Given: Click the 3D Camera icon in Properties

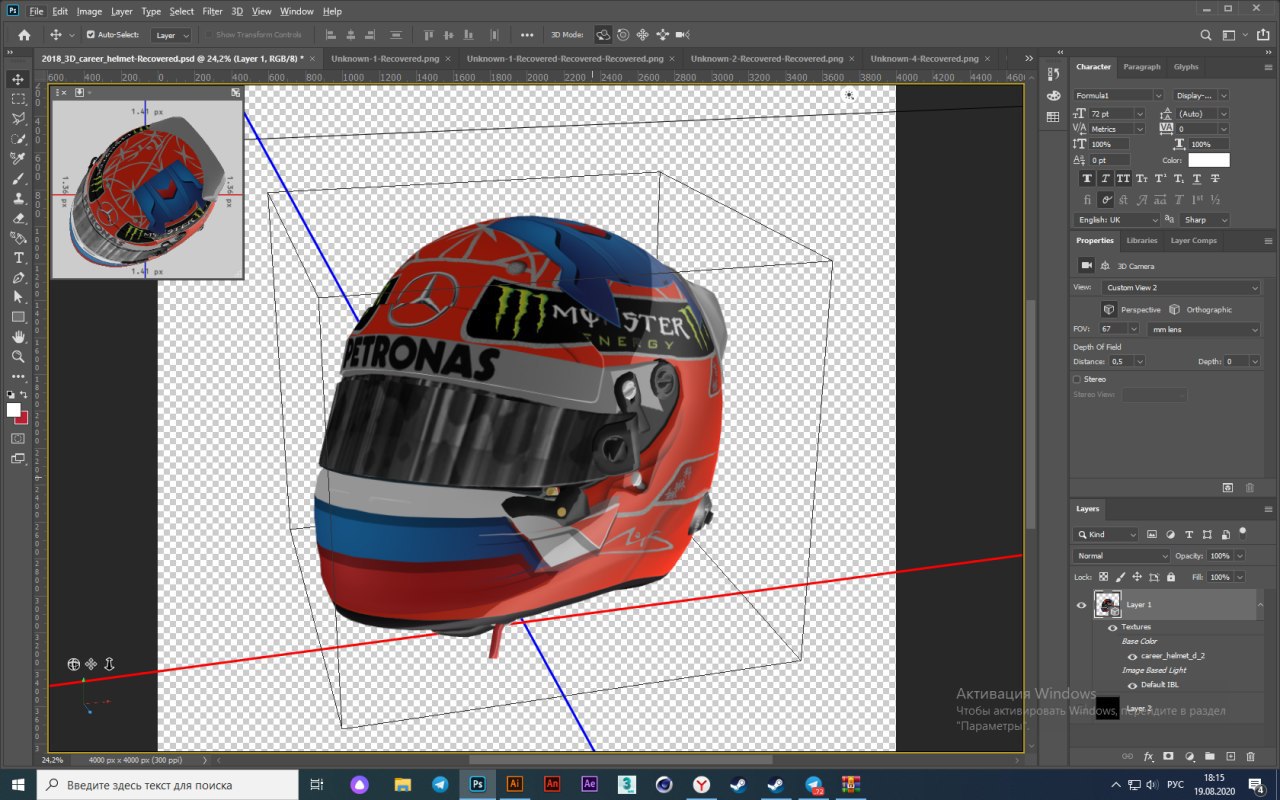Looking at the screenshot, I should point(1086,265).
